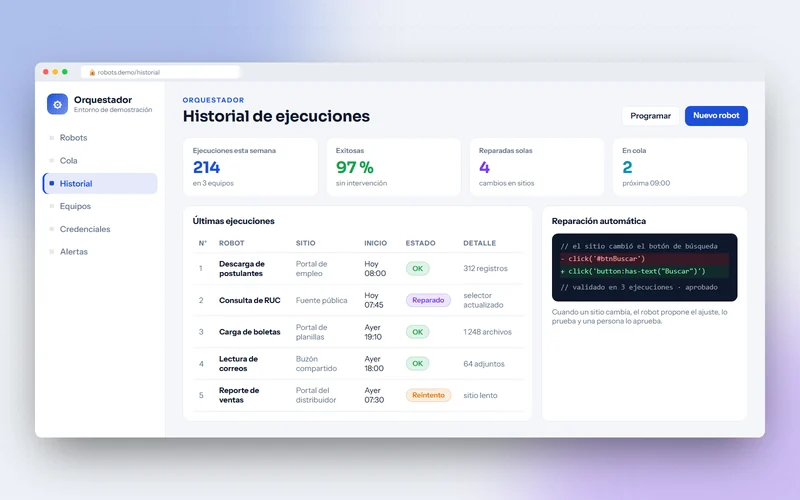This screenshot has width=800, height=500.
Task: Click the Ayer 18:00 start time
Action: point(374,364)
